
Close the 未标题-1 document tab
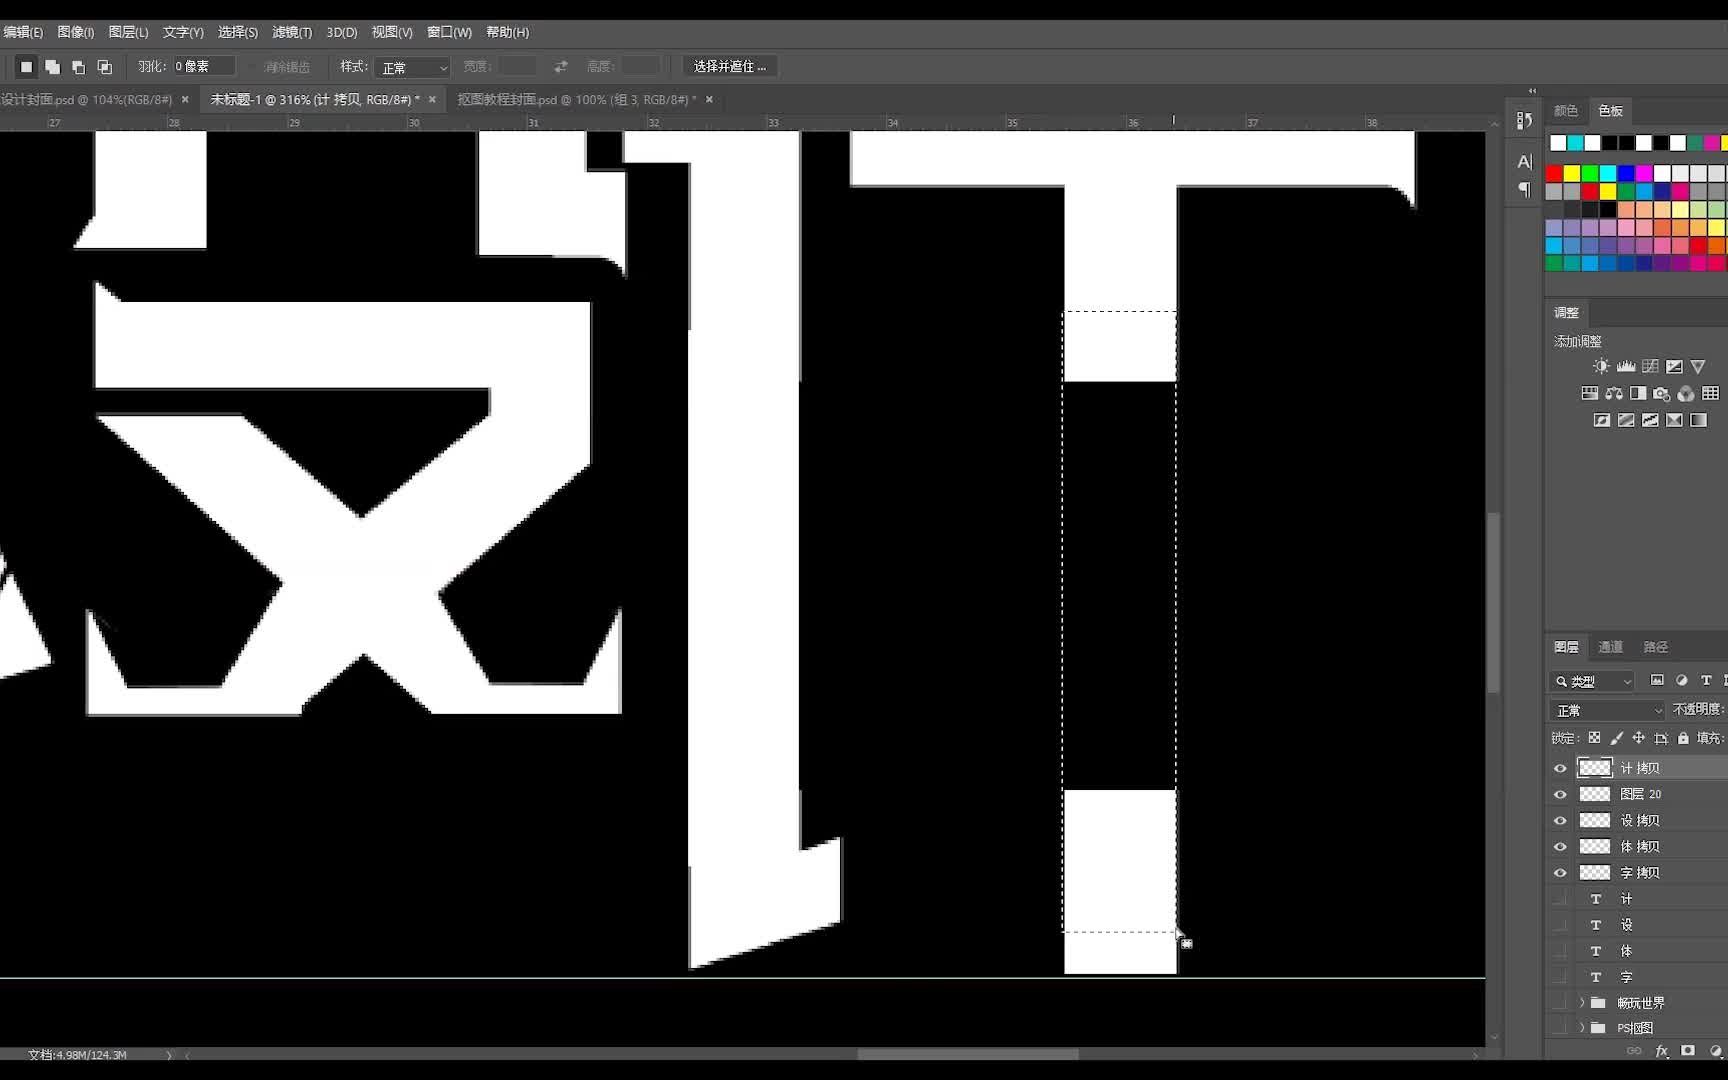click(432, 99)
